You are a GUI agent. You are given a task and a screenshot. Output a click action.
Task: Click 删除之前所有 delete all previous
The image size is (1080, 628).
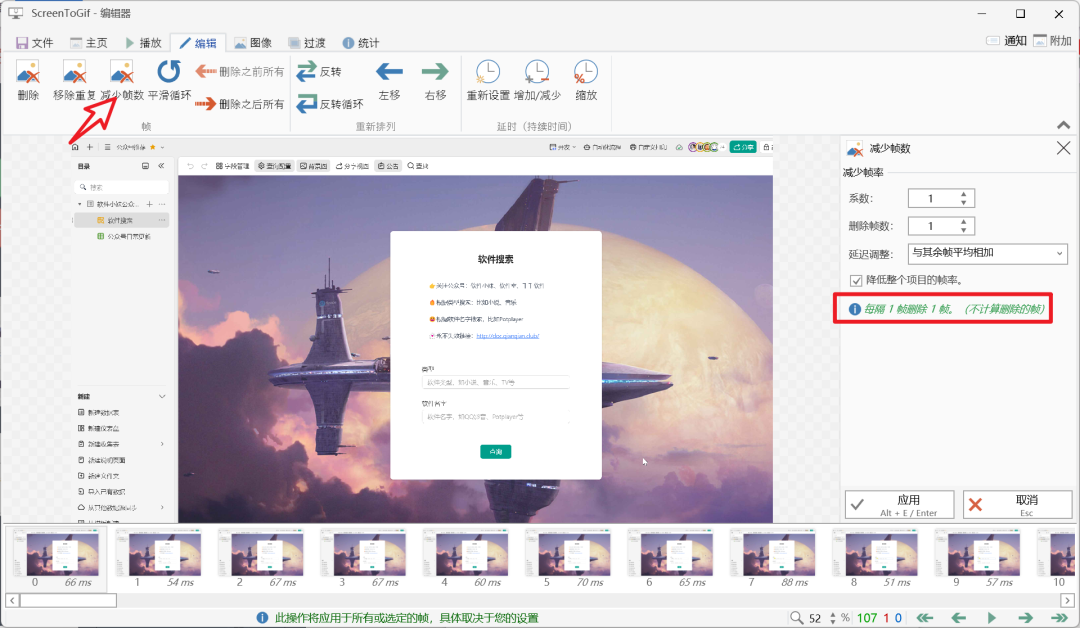coord(240,72)
